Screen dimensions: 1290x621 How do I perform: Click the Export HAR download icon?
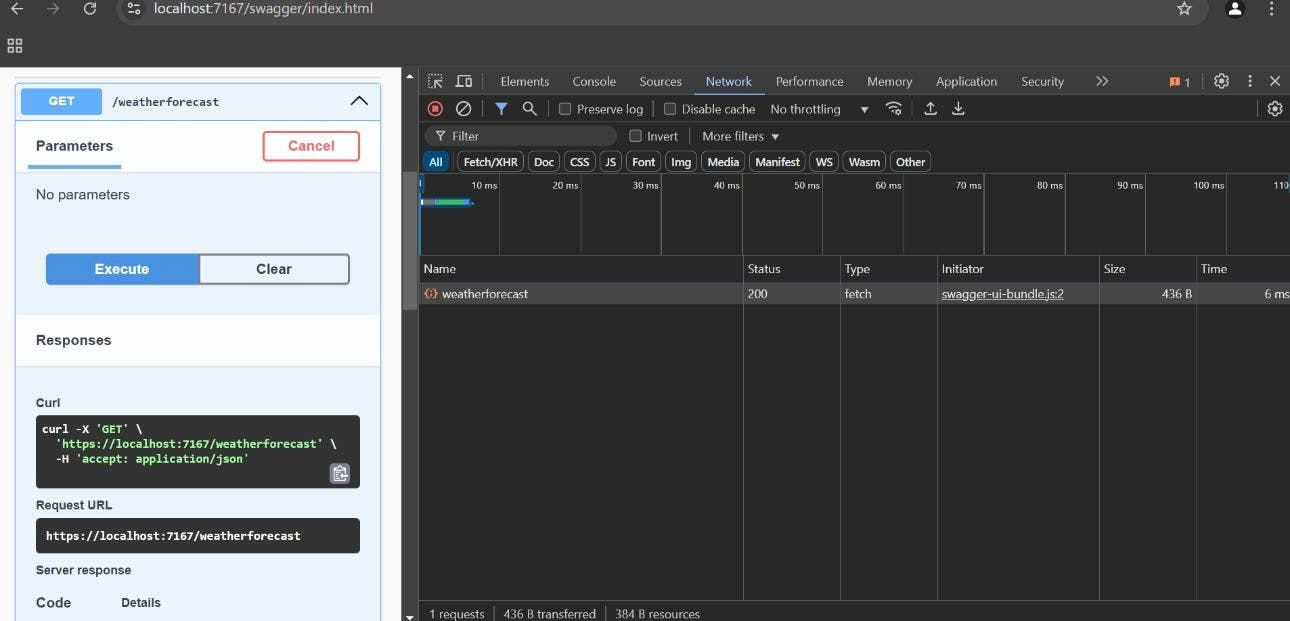(x=958, y=109)
